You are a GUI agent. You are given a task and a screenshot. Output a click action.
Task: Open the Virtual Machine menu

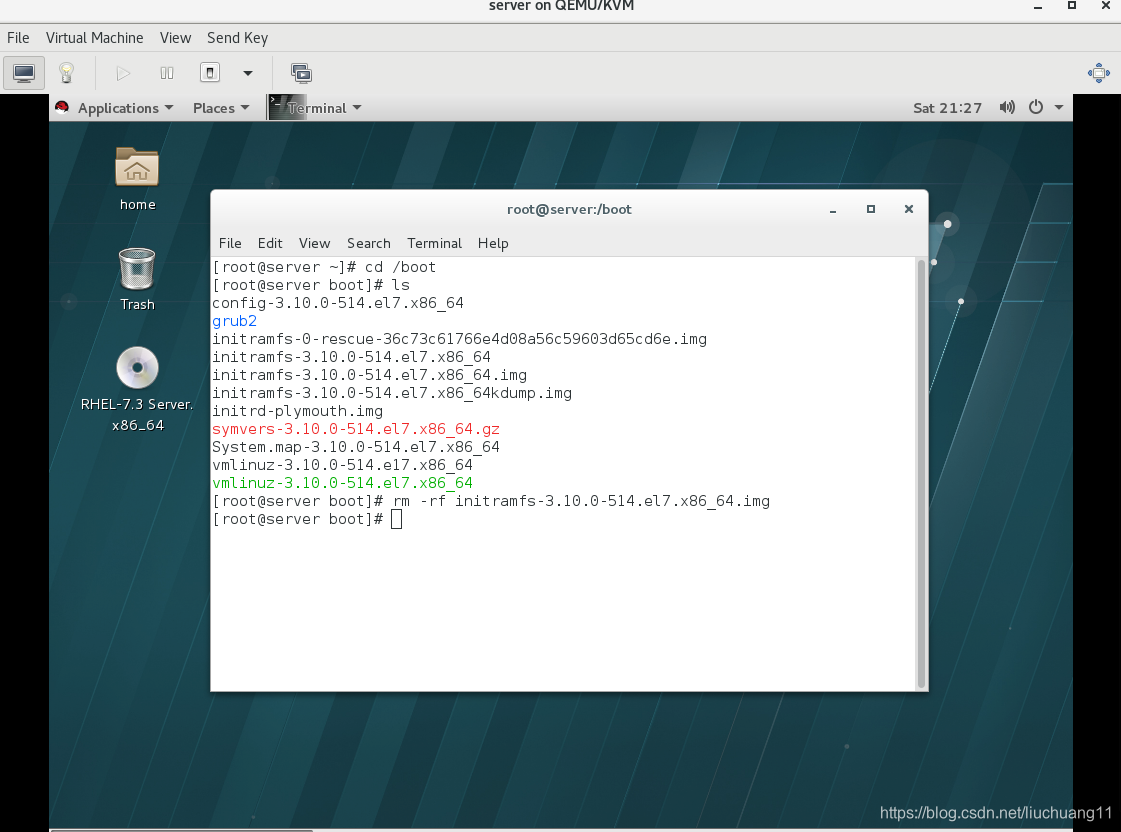click(x=94, y=38)
